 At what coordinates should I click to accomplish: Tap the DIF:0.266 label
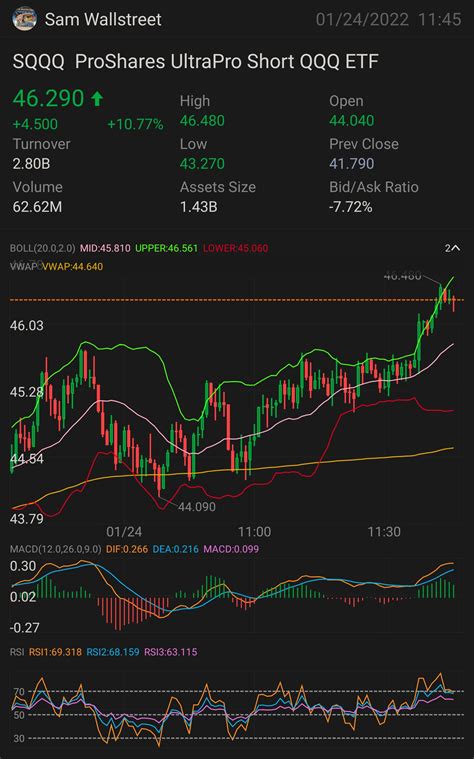point(127,549)
